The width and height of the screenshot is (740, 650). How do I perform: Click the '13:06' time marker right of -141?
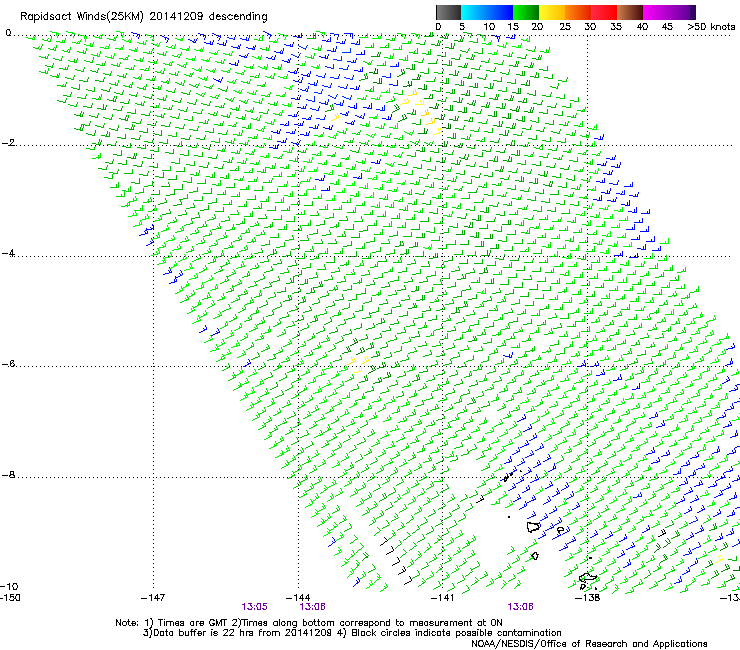[x=521, y=607]
